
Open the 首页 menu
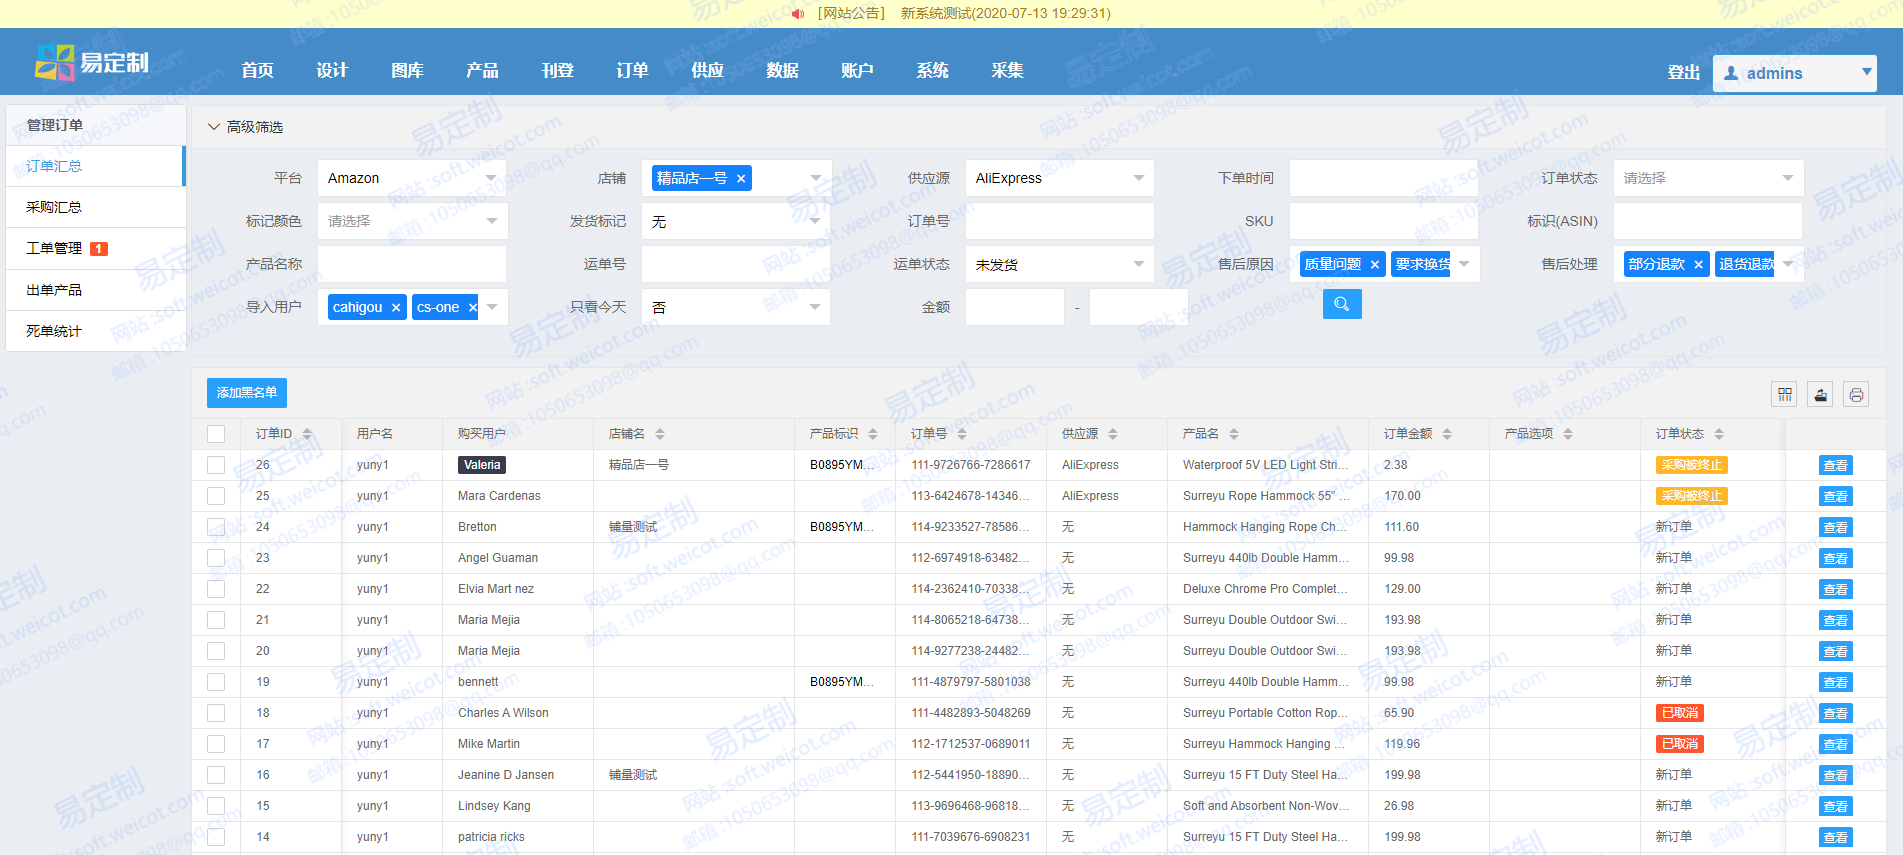click(x=257, y=70)
